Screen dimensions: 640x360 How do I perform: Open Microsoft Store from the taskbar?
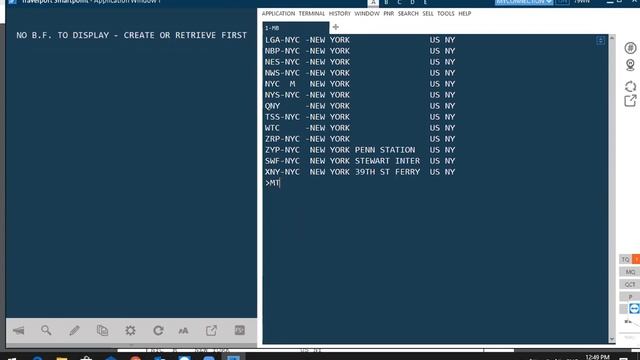[86, 358]
